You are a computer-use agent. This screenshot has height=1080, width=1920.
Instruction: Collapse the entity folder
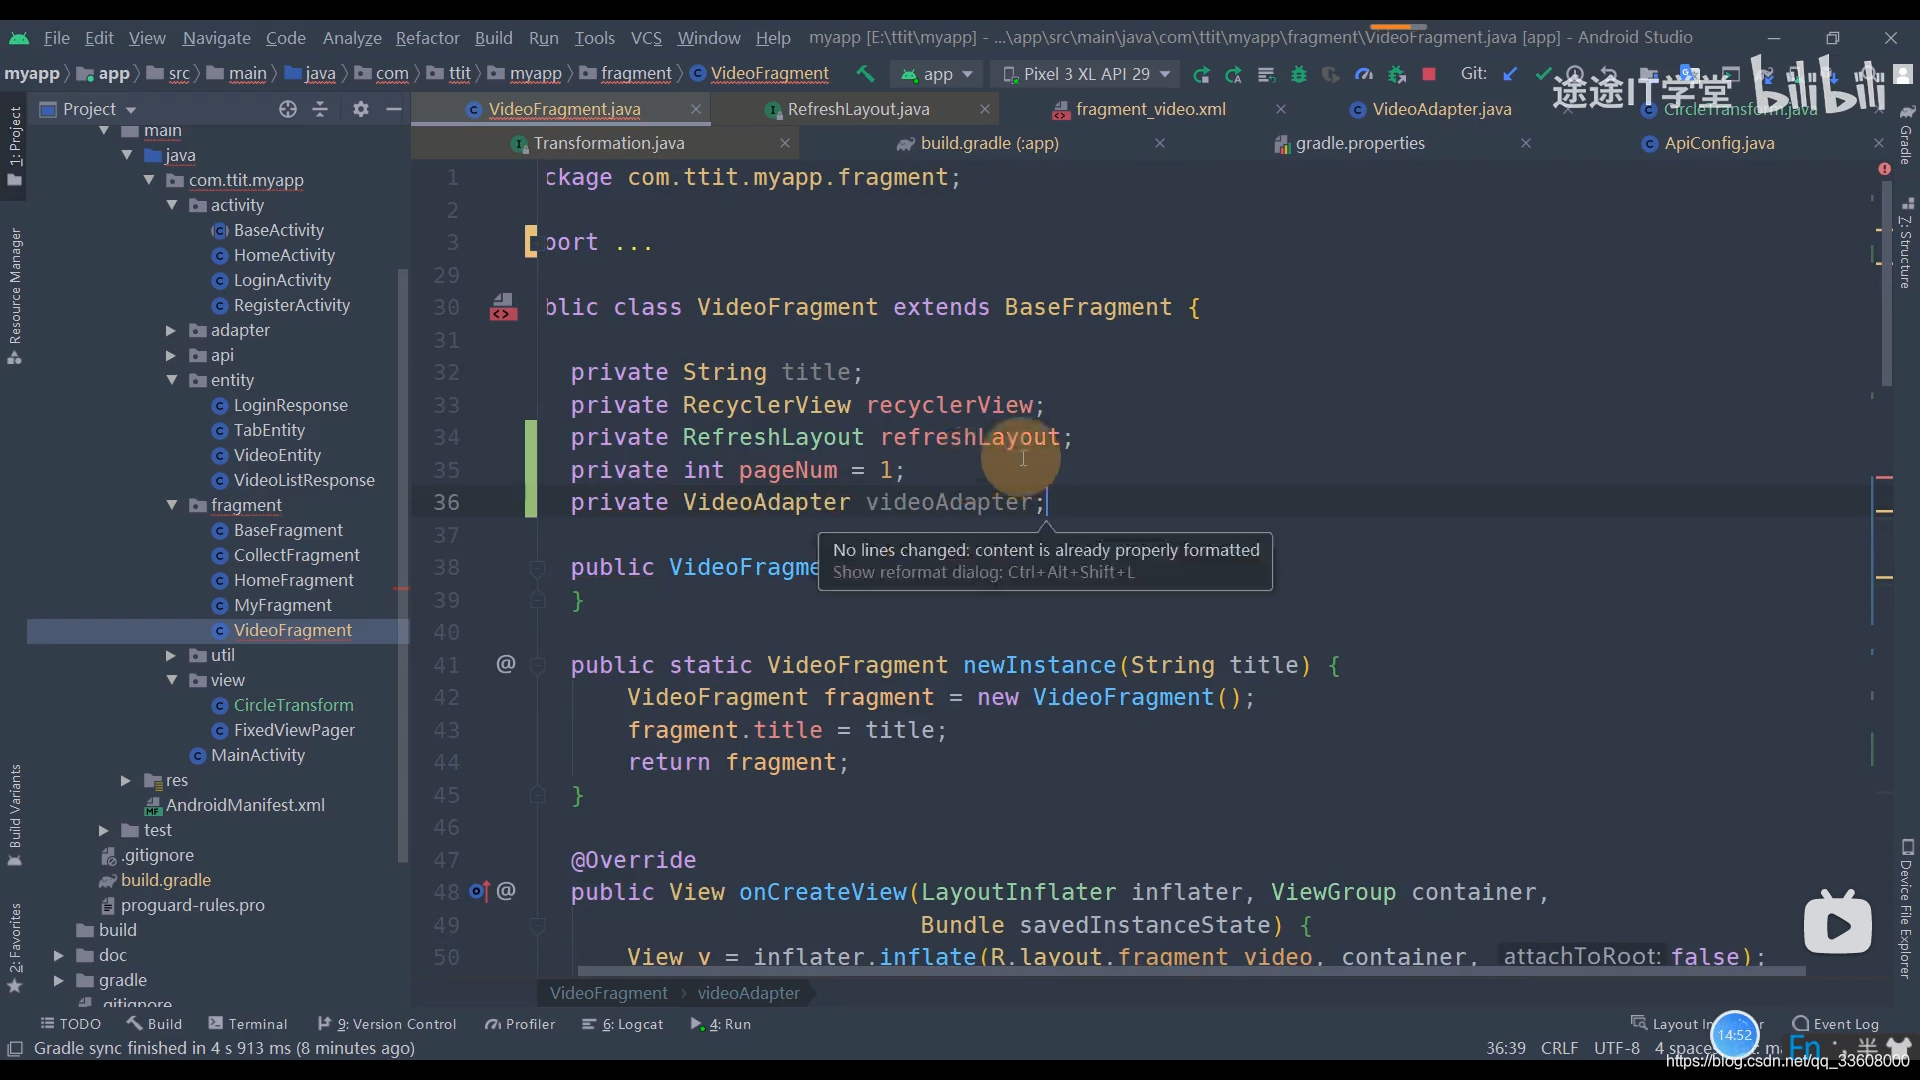pos(172,380)
